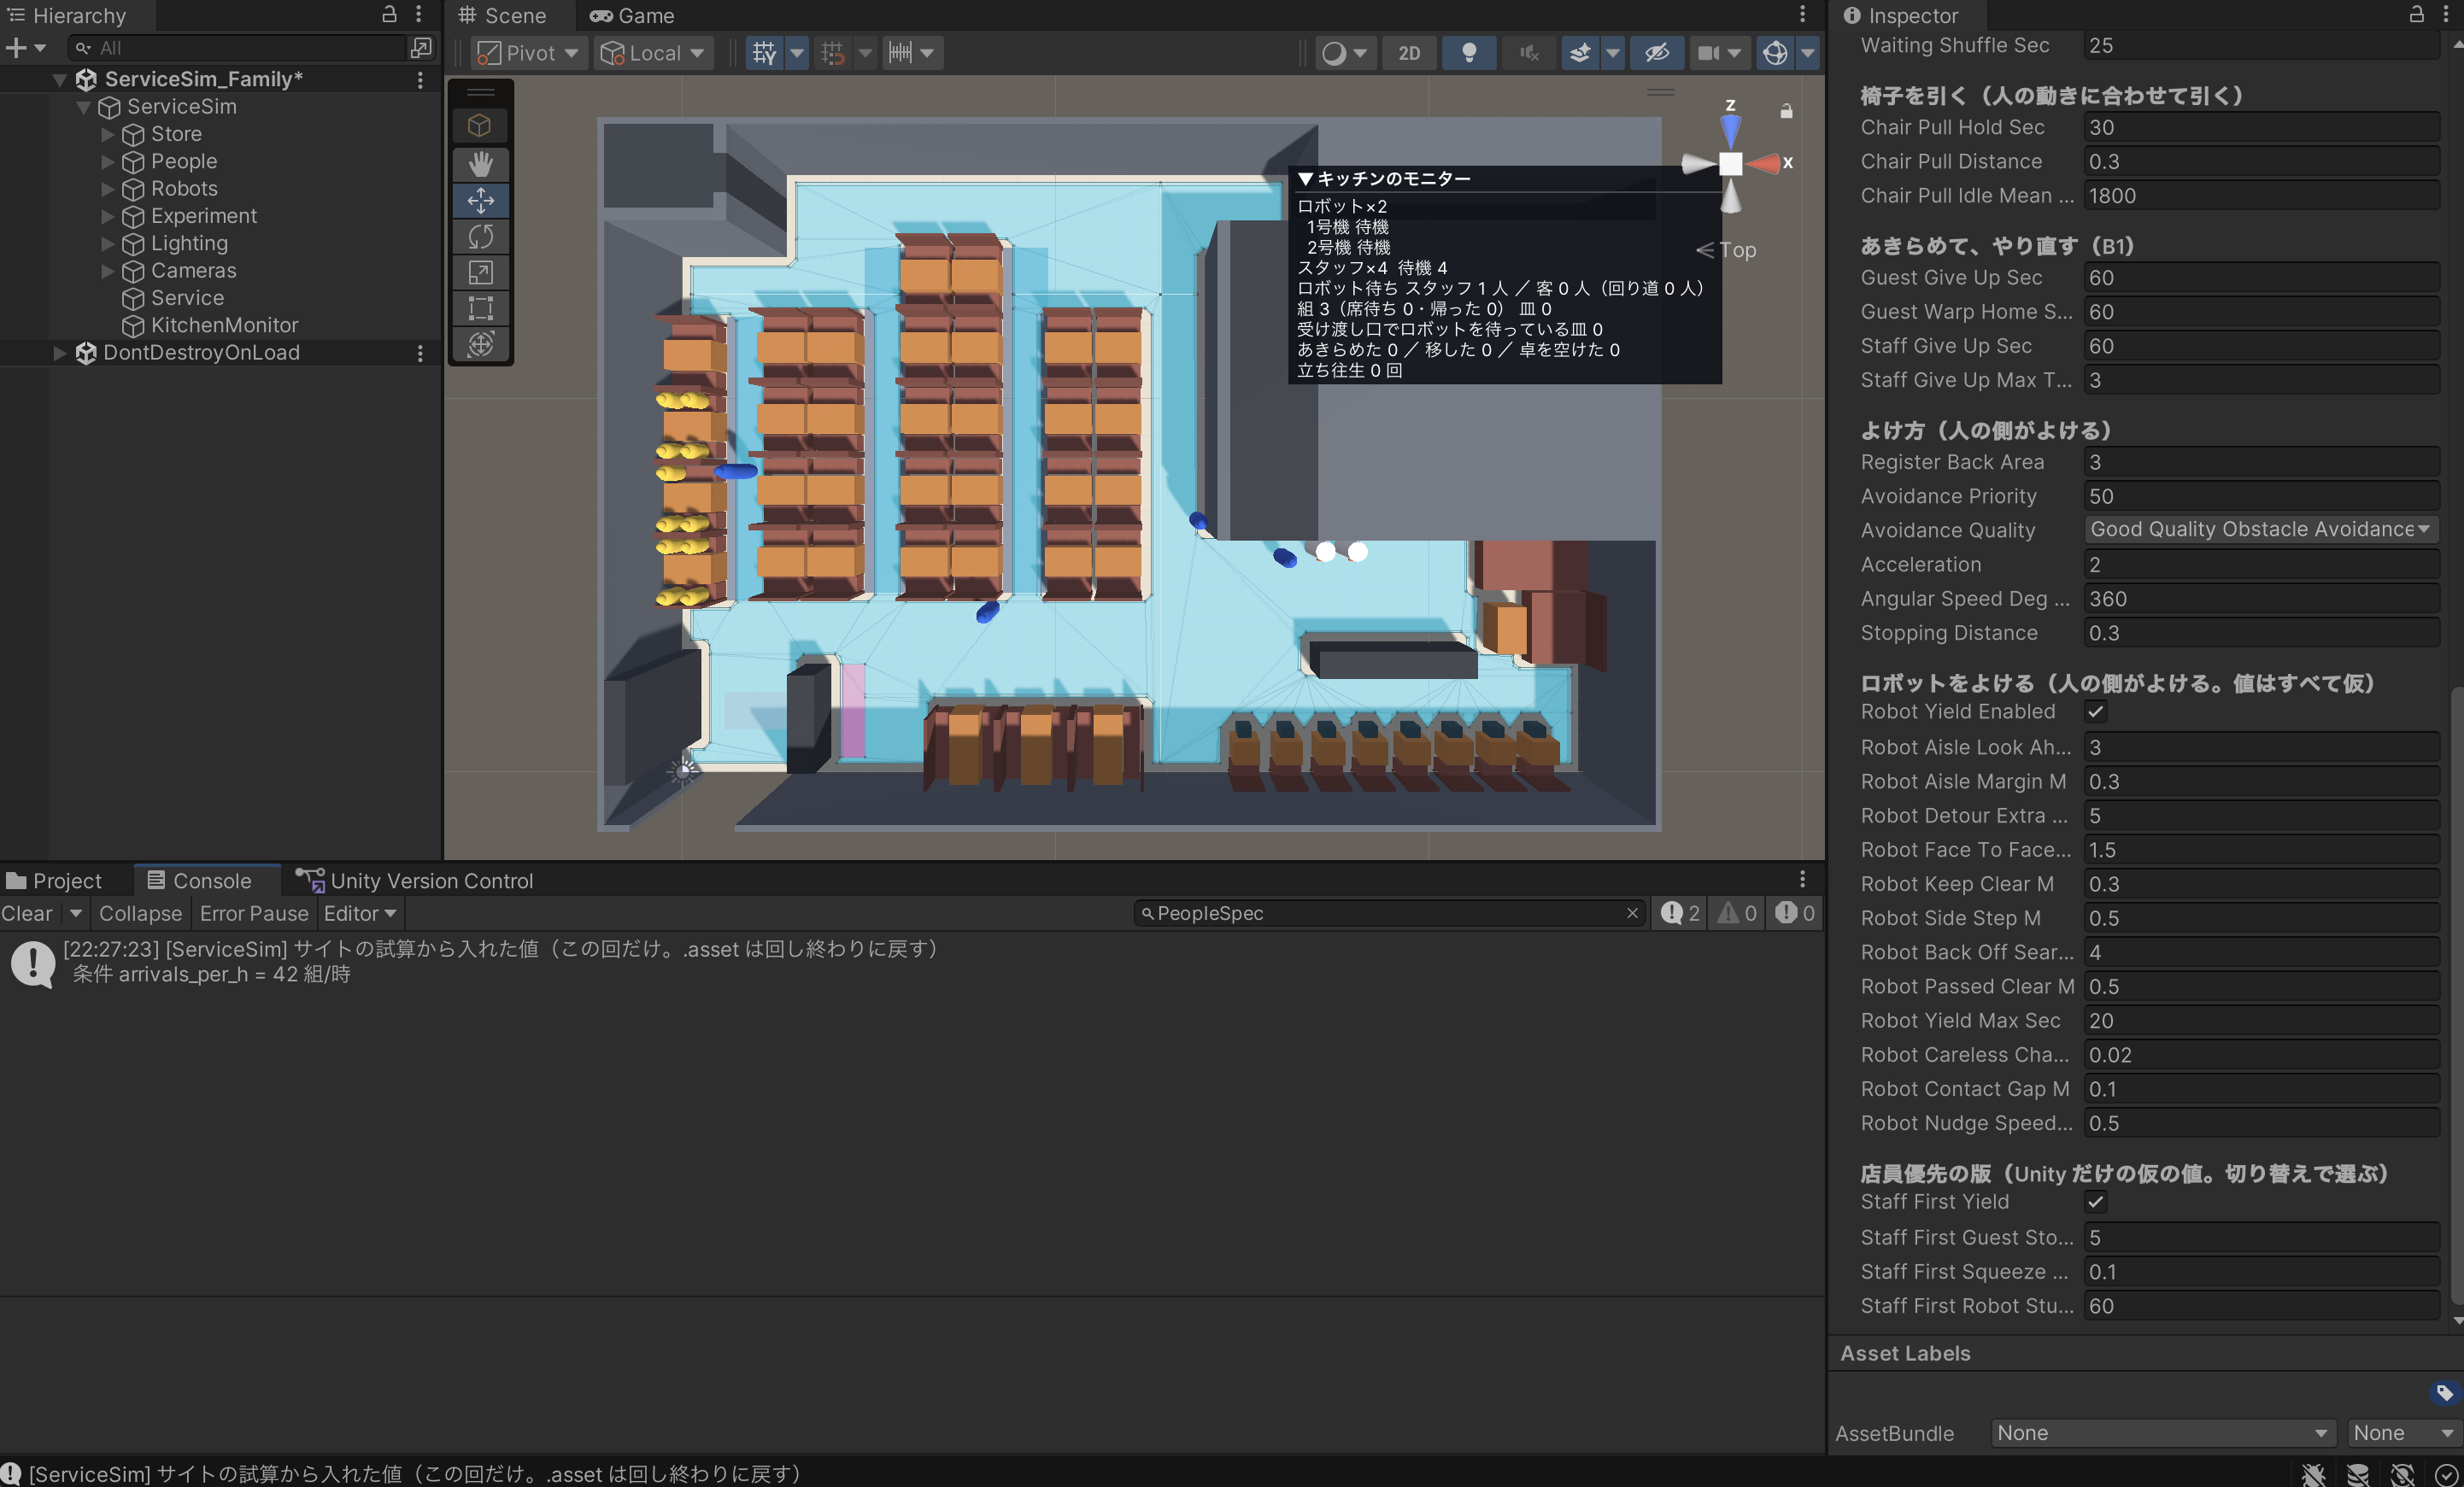Open search by type icon in Hierarchy
This screenshot has width=2464, height=1487.
[x=421, y=47]
